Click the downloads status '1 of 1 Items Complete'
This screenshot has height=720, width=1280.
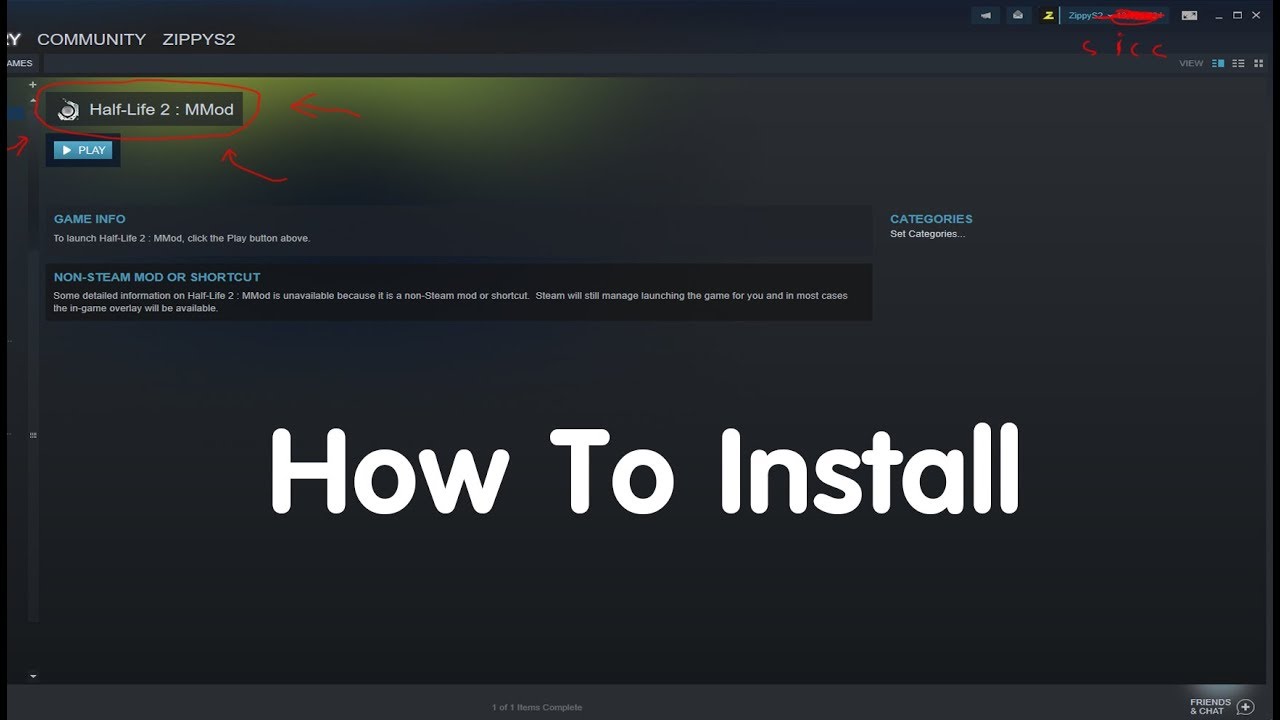(537, 707)
